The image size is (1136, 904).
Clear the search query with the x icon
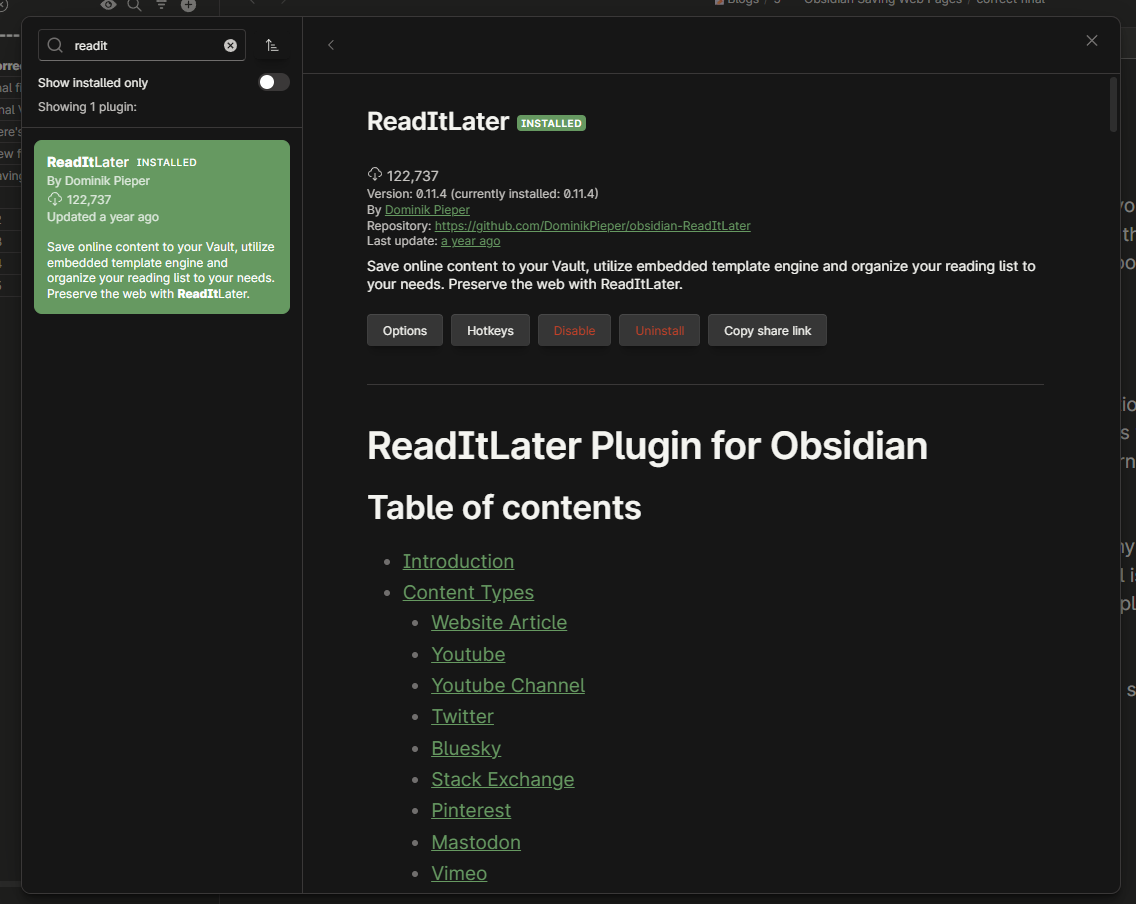pyautogui.click(x=230, y=45)
